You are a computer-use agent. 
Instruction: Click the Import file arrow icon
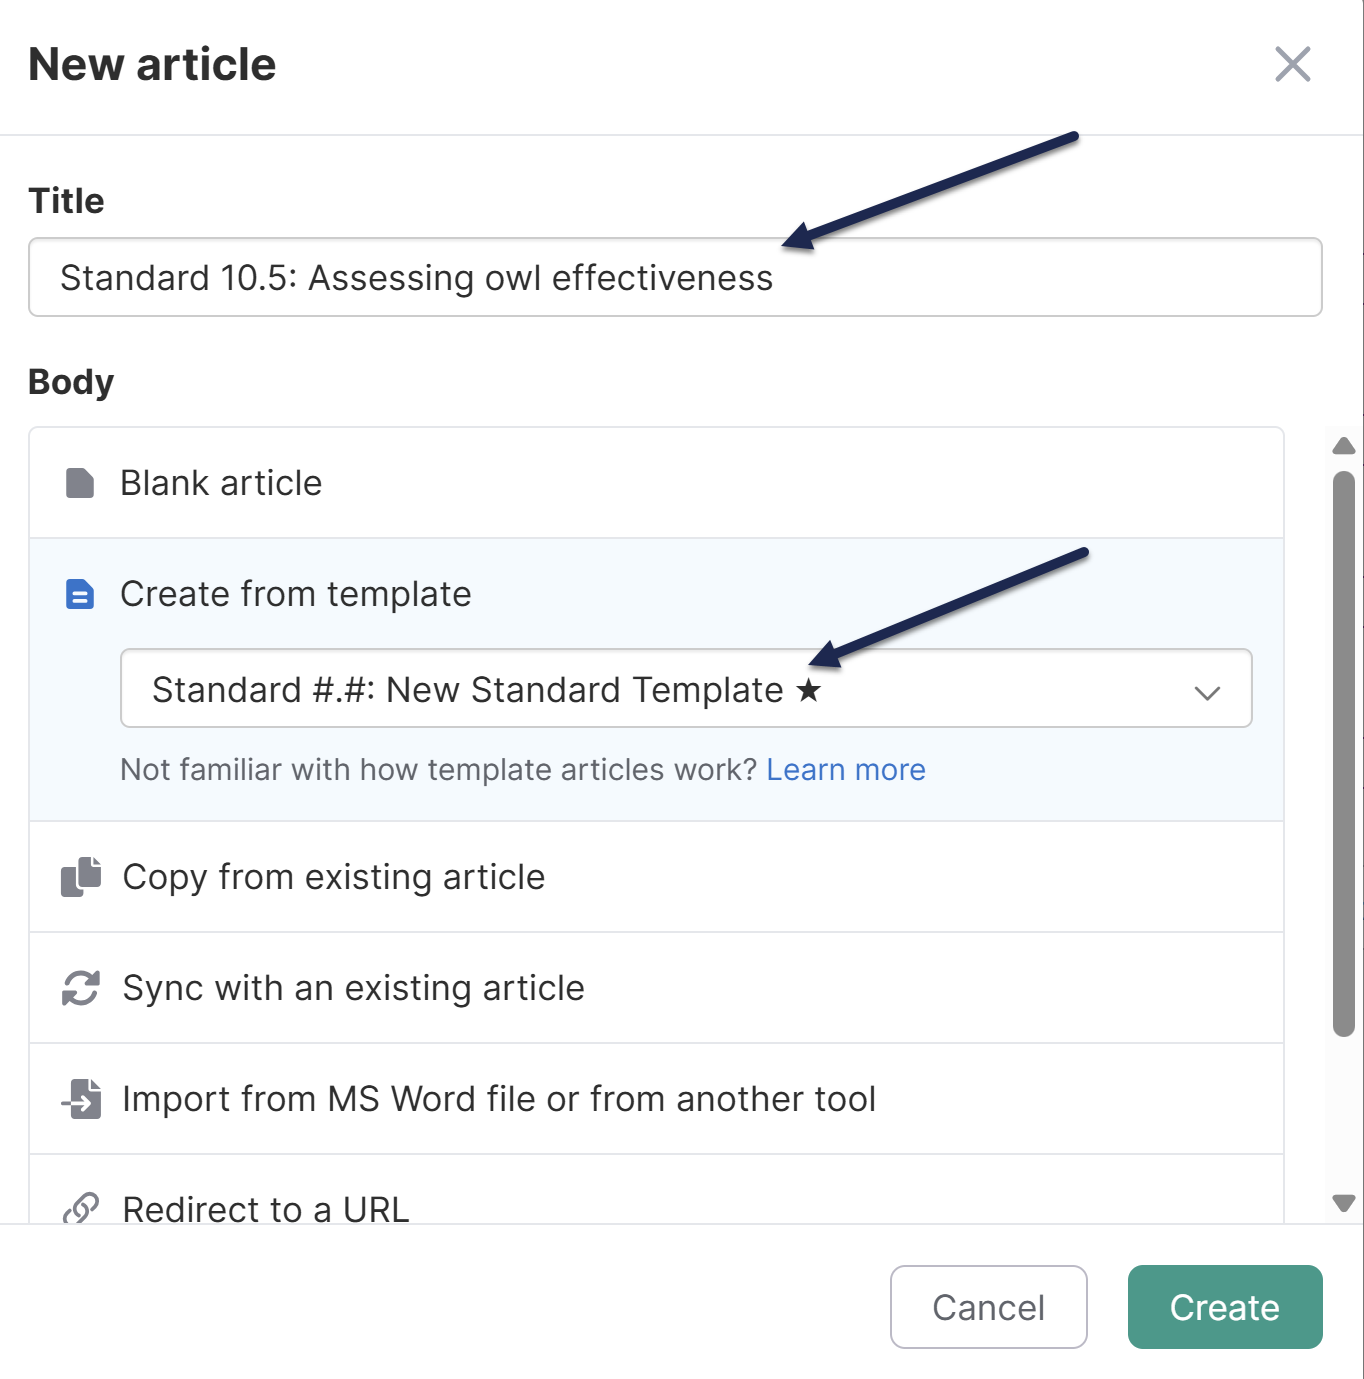tap(82, 1099)
